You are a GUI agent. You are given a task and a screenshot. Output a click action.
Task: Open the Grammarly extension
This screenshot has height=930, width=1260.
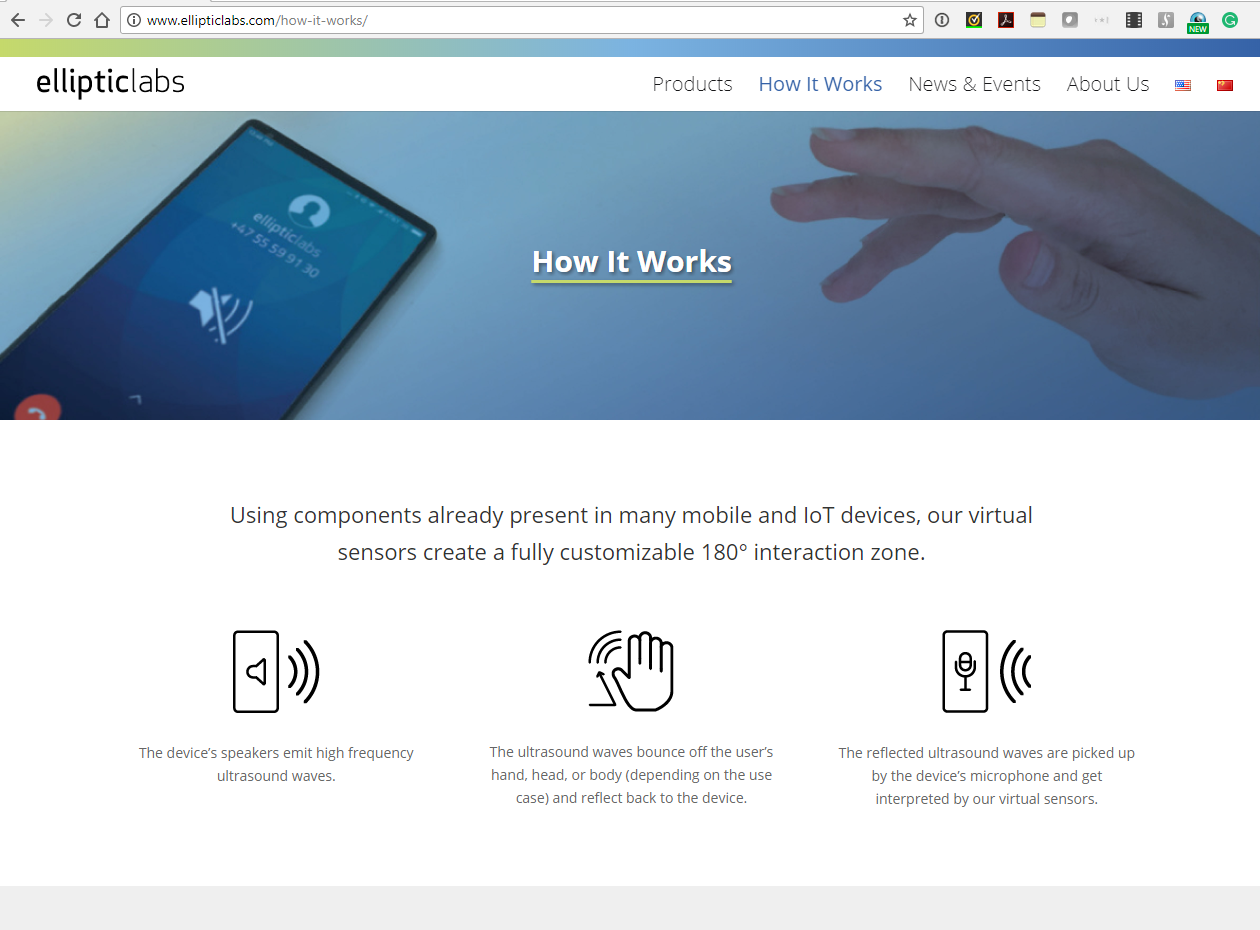(1230, 20)
